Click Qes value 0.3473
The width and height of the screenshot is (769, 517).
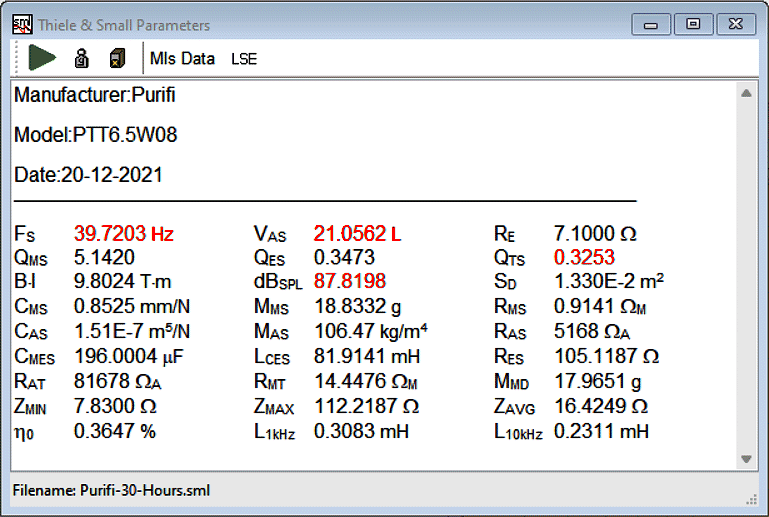click(x=344, y=258)
